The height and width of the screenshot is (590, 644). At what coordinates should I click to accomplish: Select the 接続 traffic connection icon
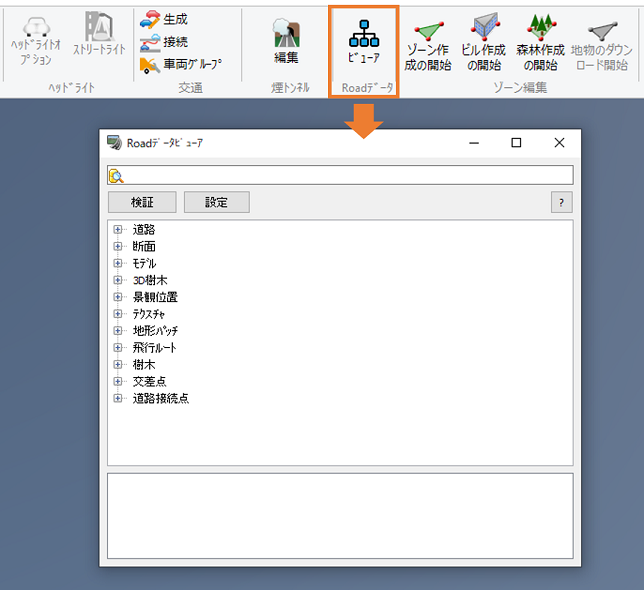tap(150, 43)
